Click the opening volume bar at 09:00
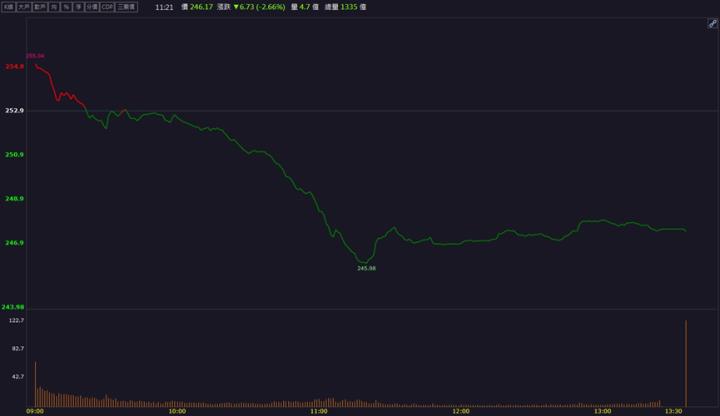The width and height of the screenshot is (720, 416). [x=35, y=383]
